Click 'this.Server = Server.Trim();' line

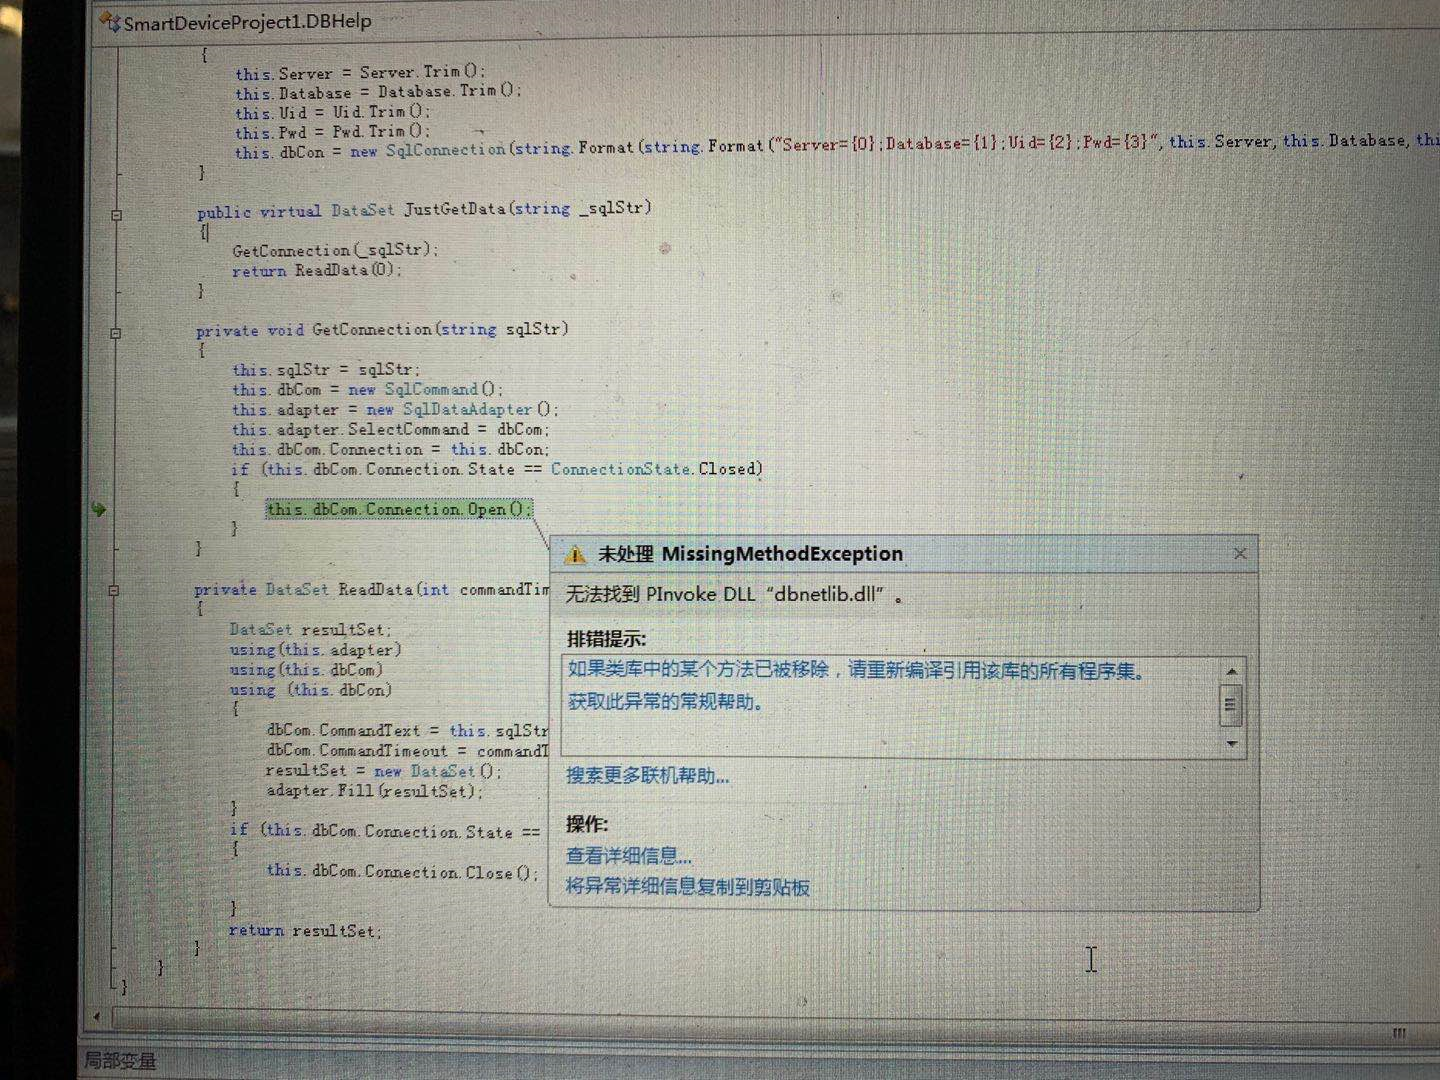pos(360,73)
